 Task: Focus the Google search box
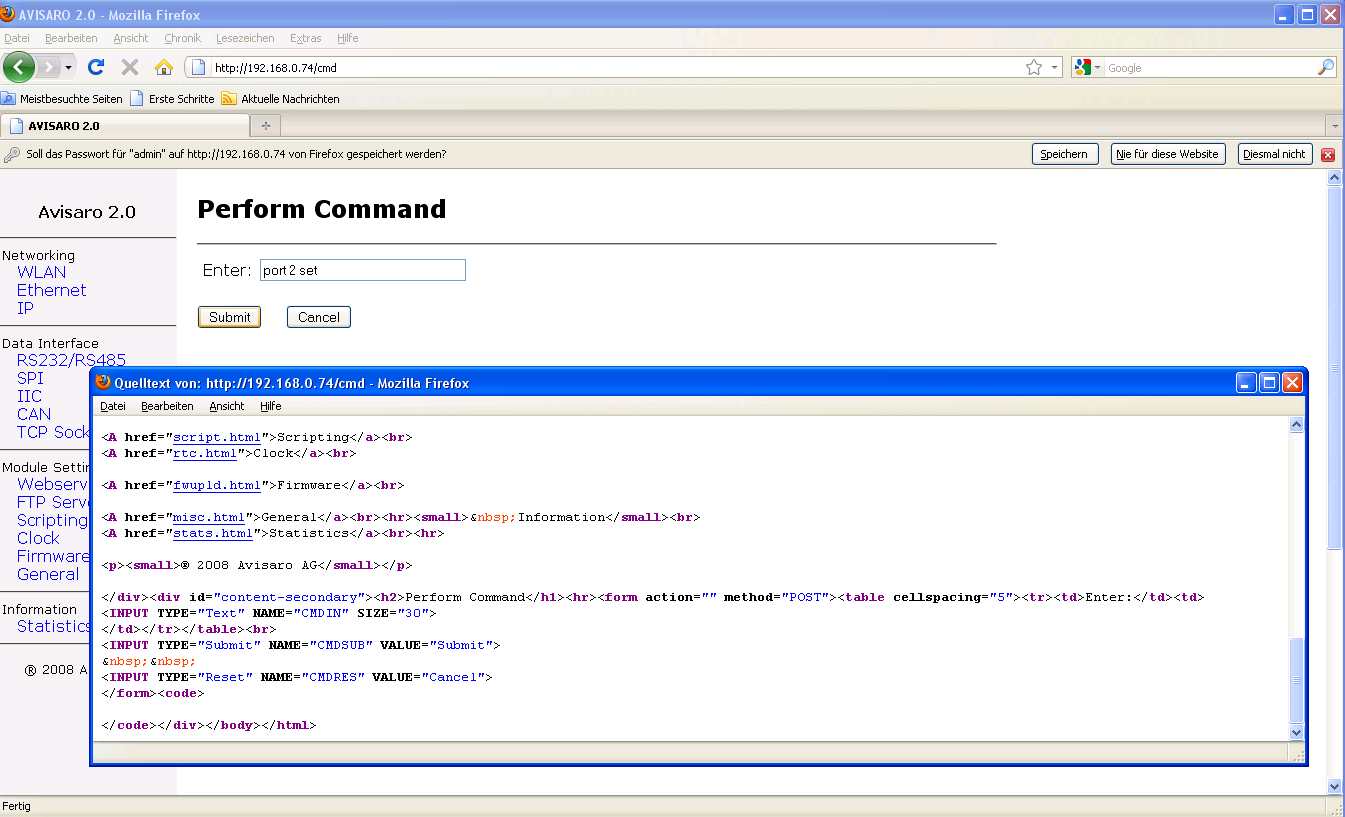click(x=1210, y=68)
